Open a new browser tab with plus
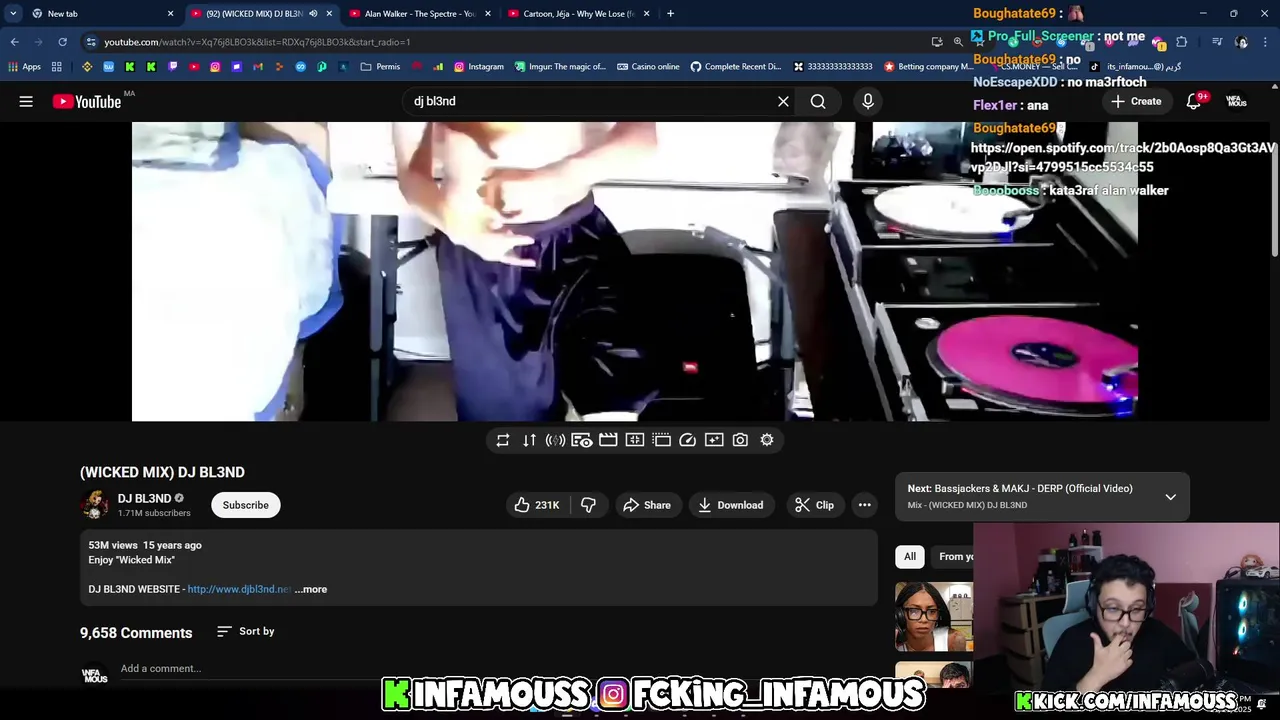The width and height of the screenshot is (1280, 720). click(670, 14)
